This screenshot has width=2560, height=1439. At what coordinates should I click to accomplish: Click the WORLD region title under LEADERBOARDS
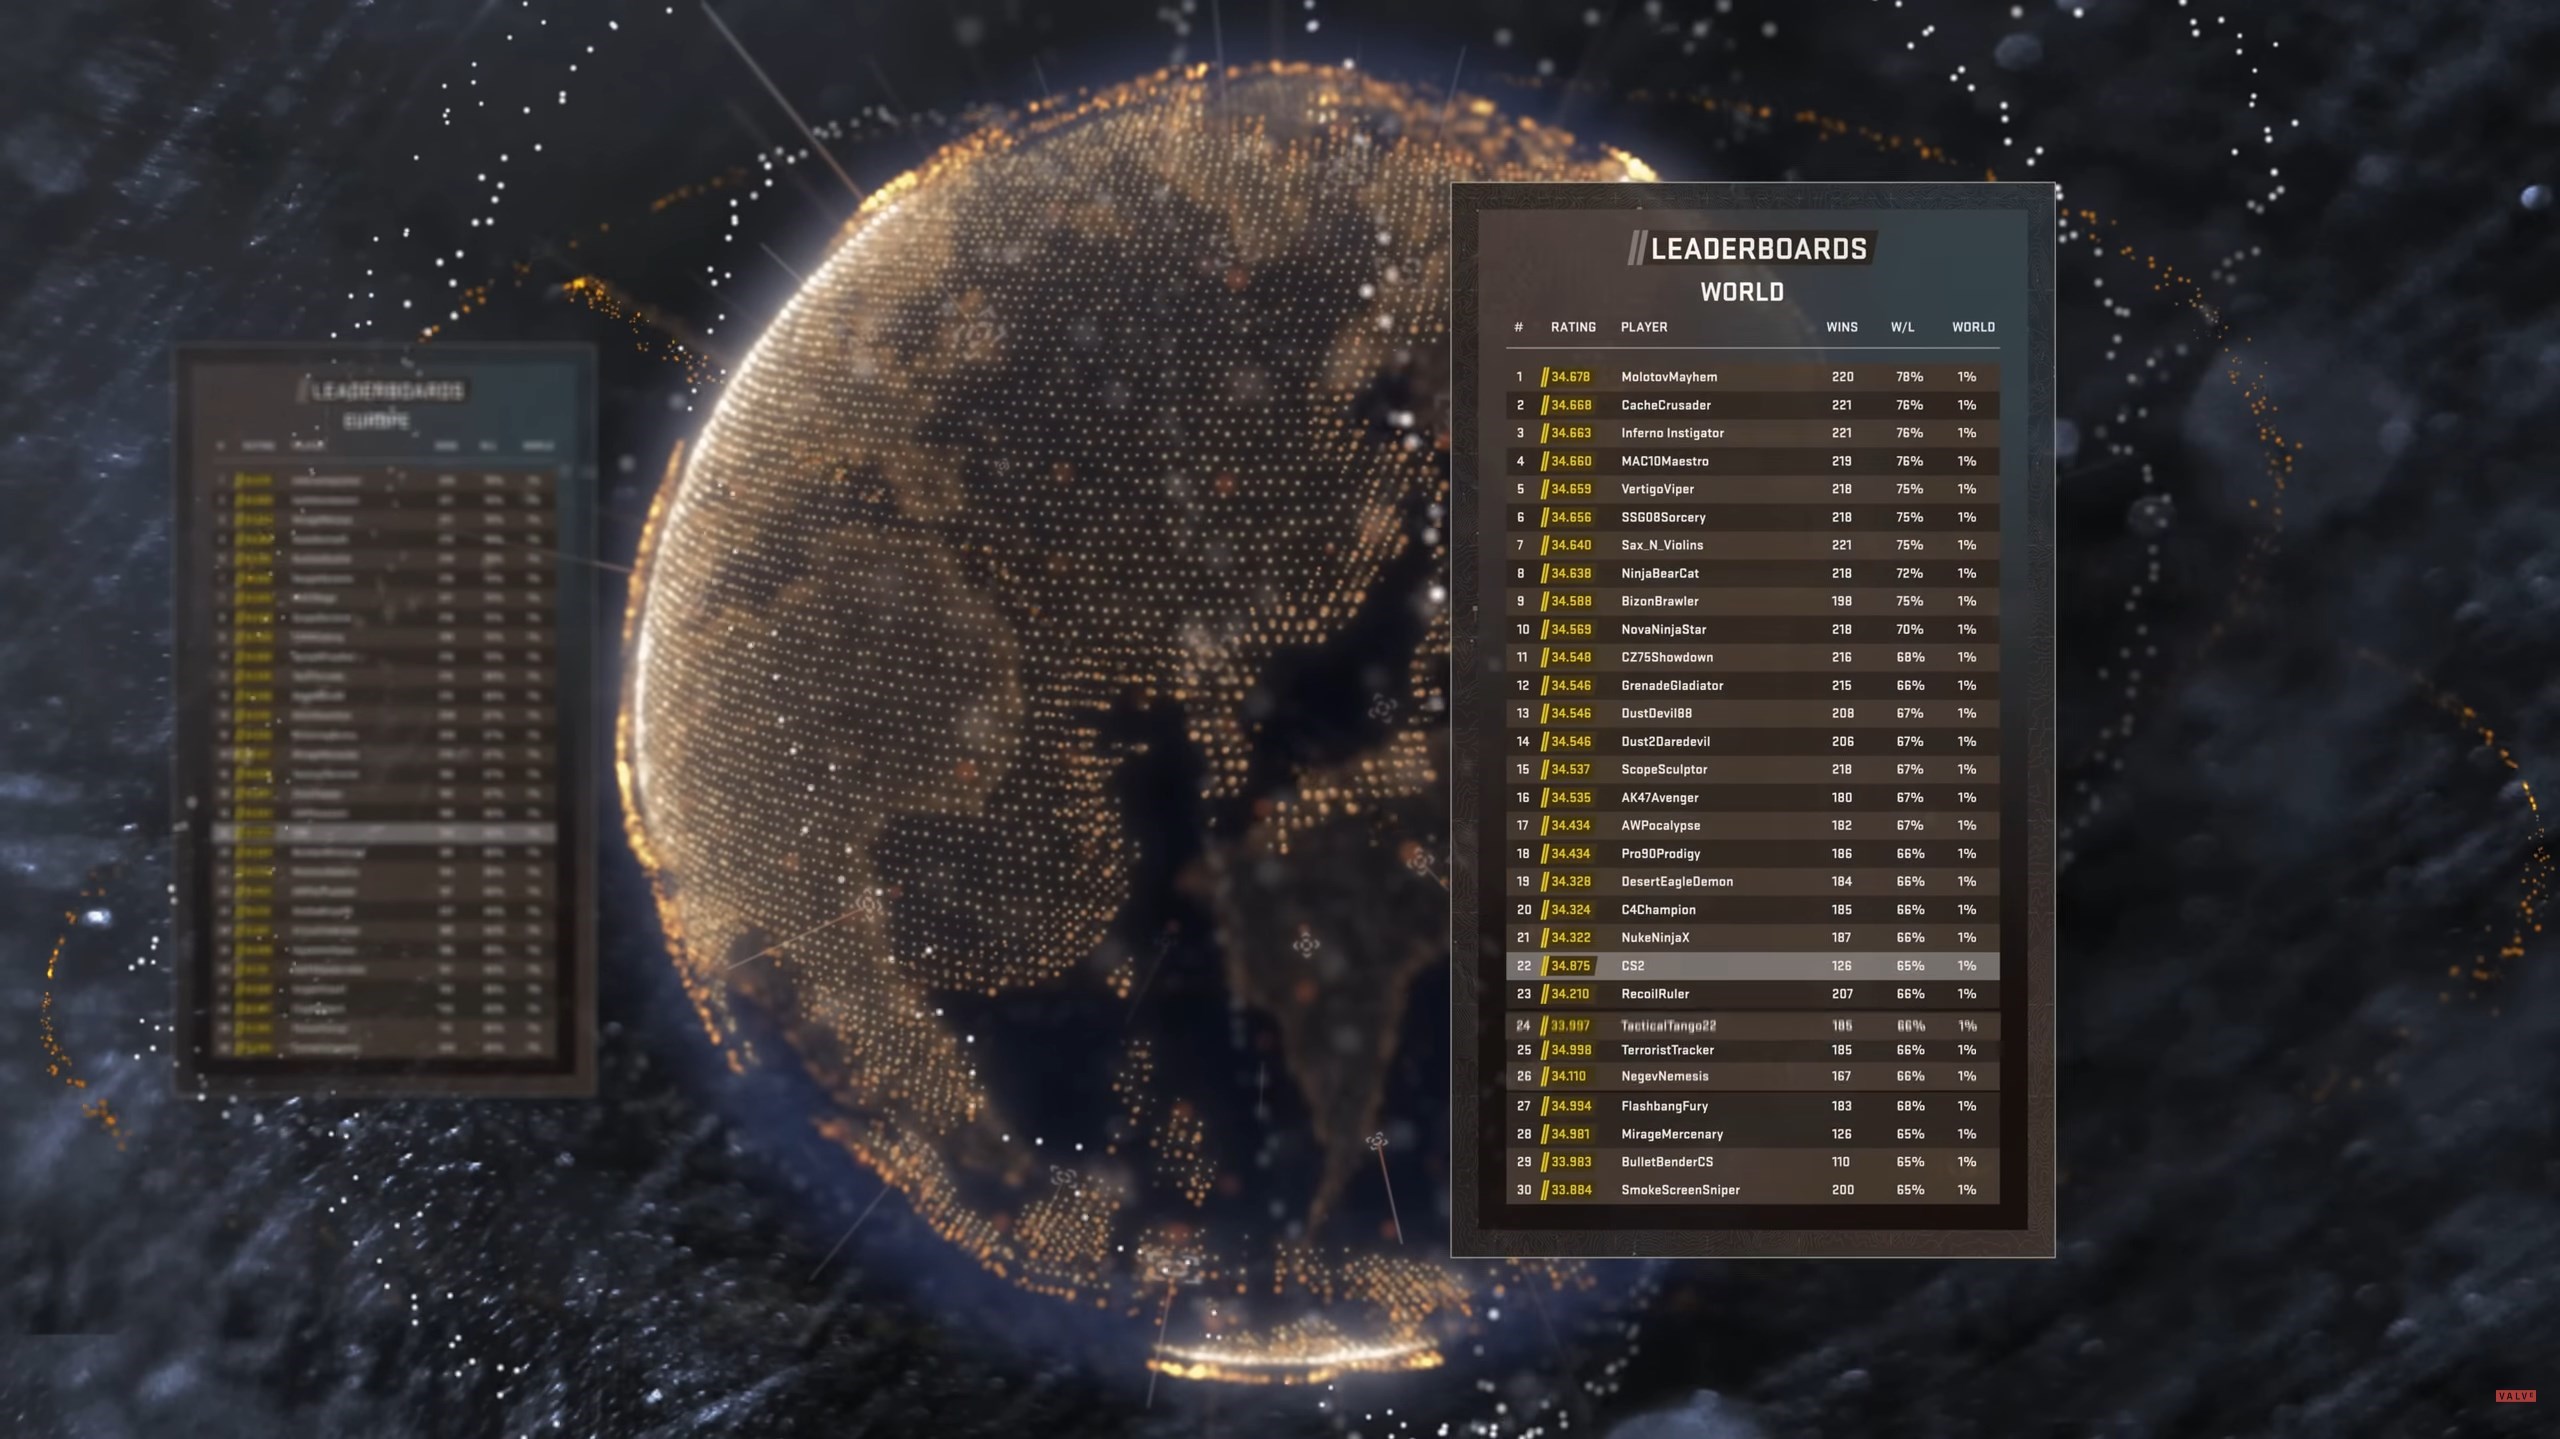(x=1742, y=292)
